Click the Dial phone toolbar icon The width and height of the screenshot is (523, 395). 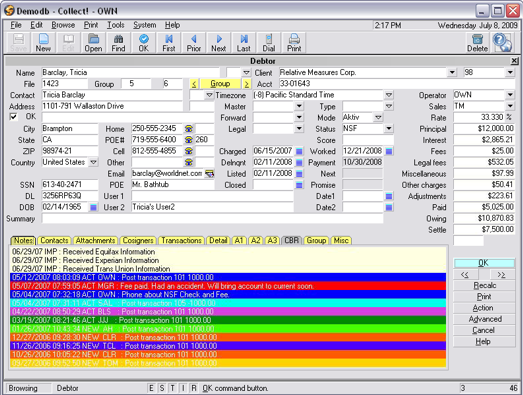[x=269, y=43]
